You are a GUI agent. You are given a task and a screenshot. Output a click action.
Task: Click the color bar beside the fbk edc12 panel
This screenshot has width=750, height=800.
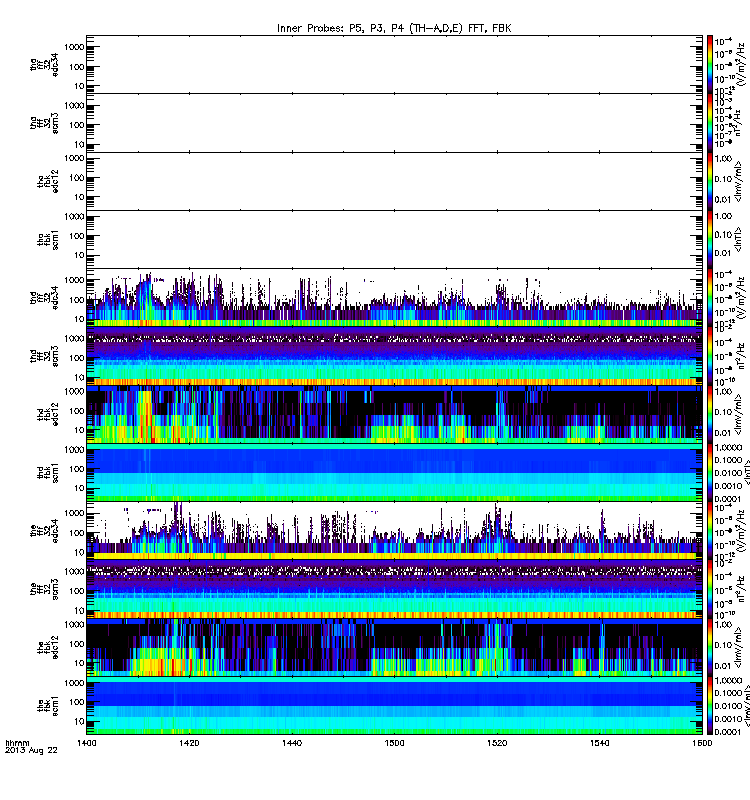point(710,648)
